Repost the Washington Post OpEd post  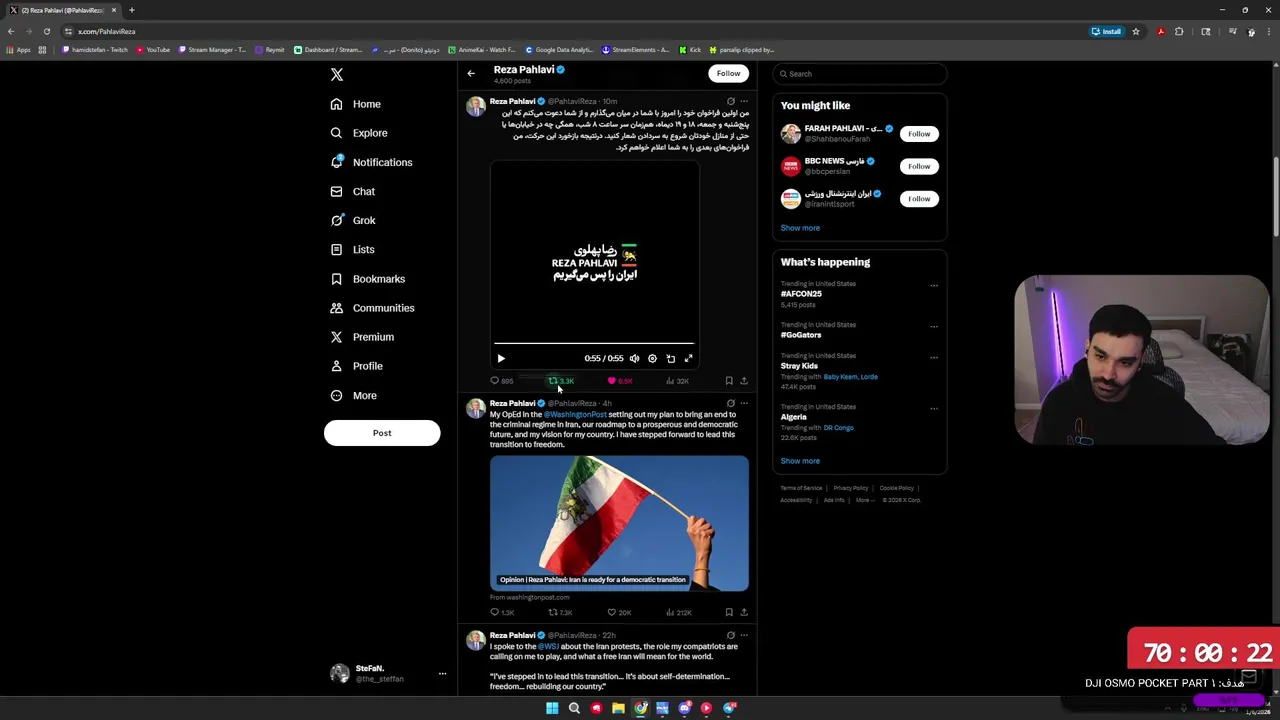tap(560, 613)
